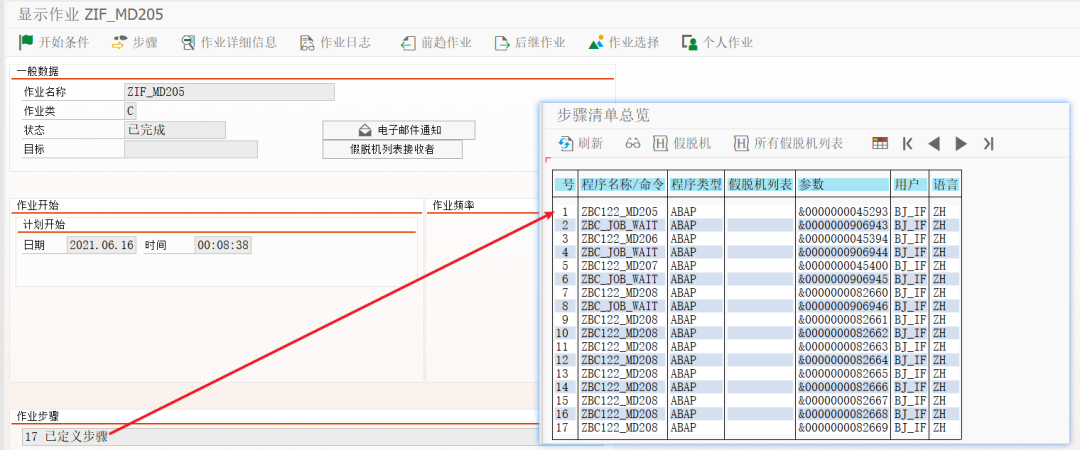Go to previous page in step list
This screenshot has height=450, width=1080.
tap(934, 143)
